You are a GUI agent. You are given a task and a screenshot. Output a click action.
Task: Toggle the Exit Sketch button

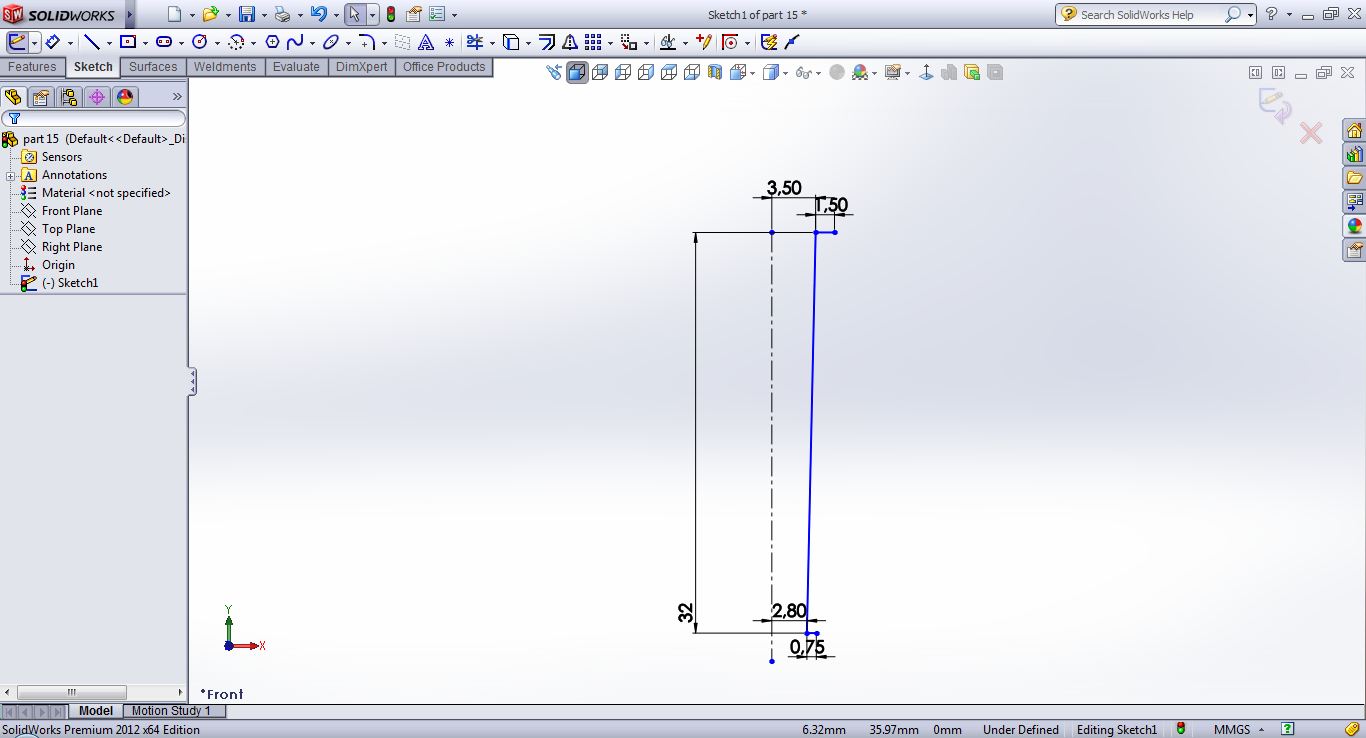[x=17, y=42]
